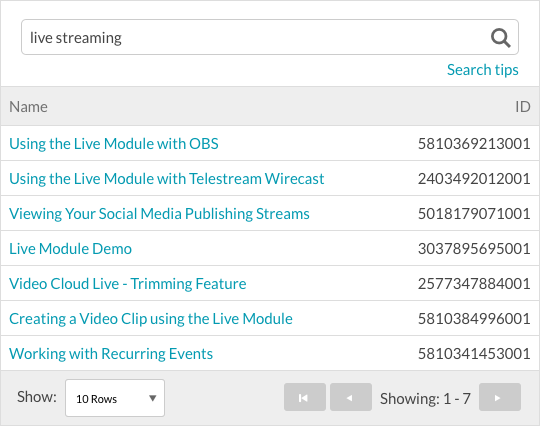Click the ID column header
The image size is (540, 426).
tap(522, 107)
